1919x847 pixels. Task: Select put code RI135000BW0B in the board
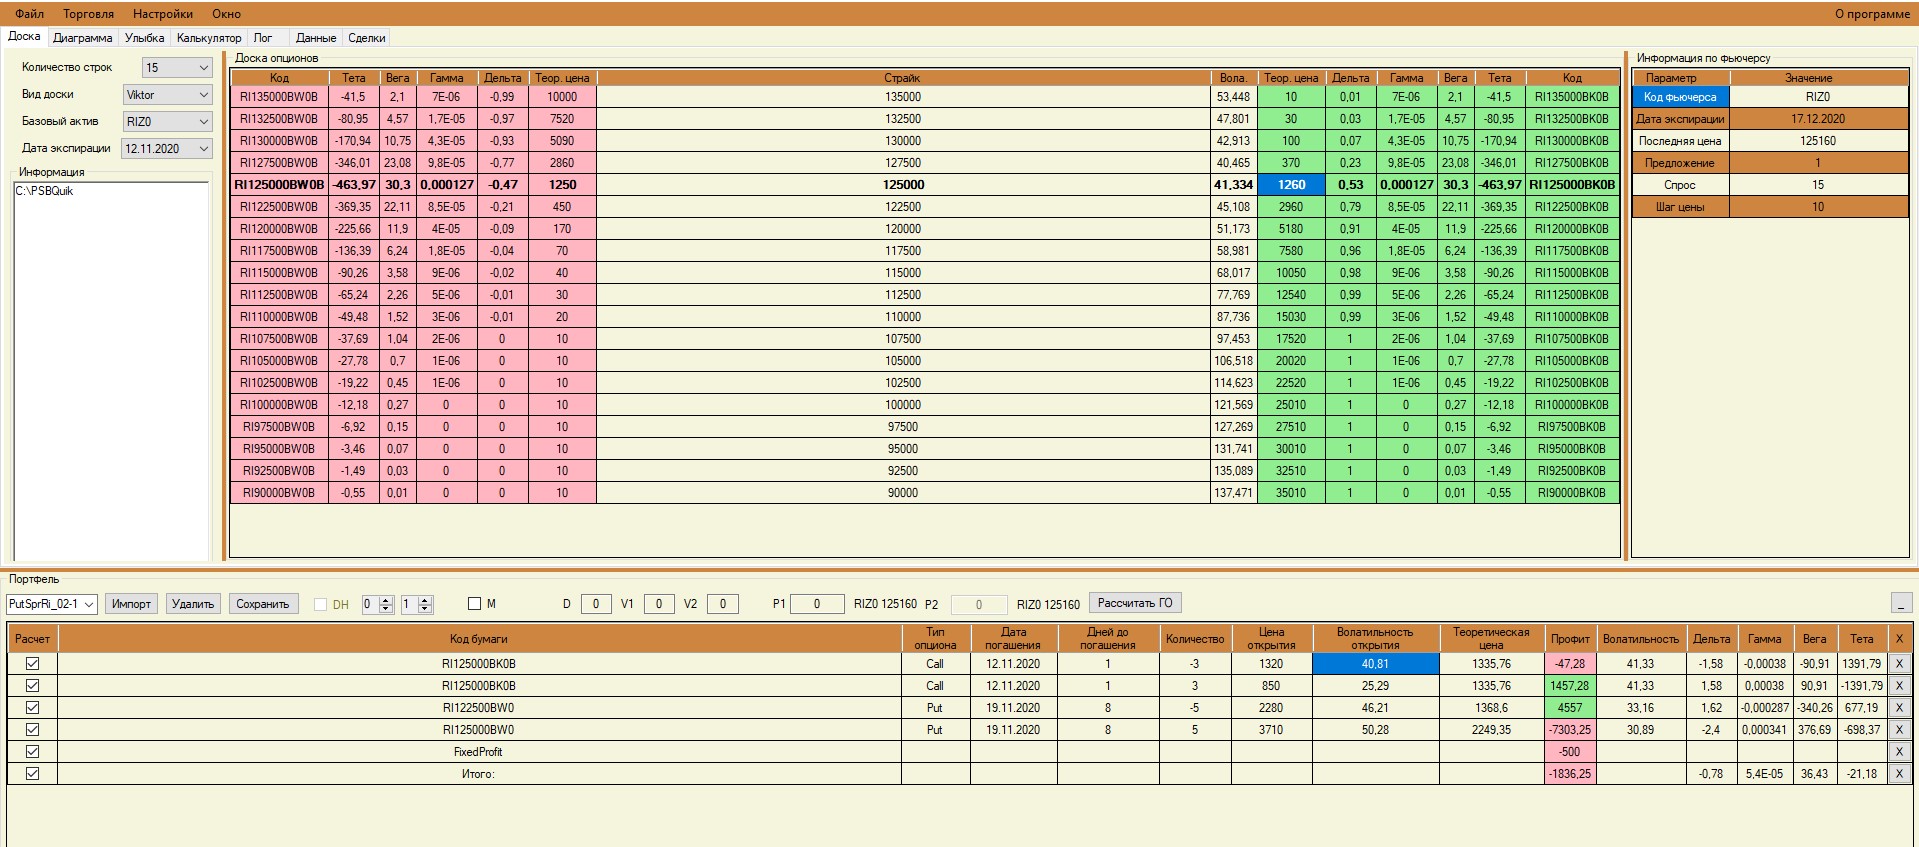click(x=279, y=97)
